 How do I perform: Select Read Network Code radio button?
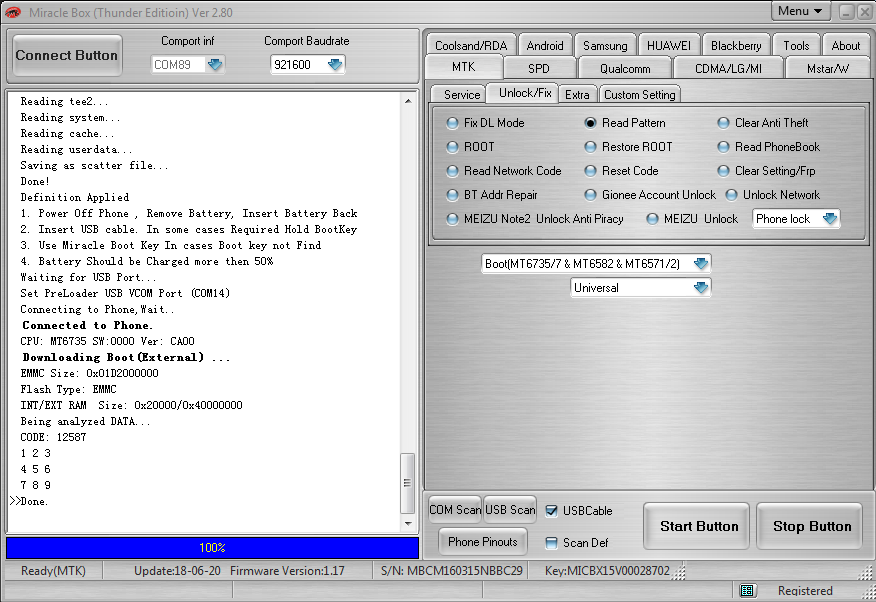pyautogui.click(x=452, y=171)
